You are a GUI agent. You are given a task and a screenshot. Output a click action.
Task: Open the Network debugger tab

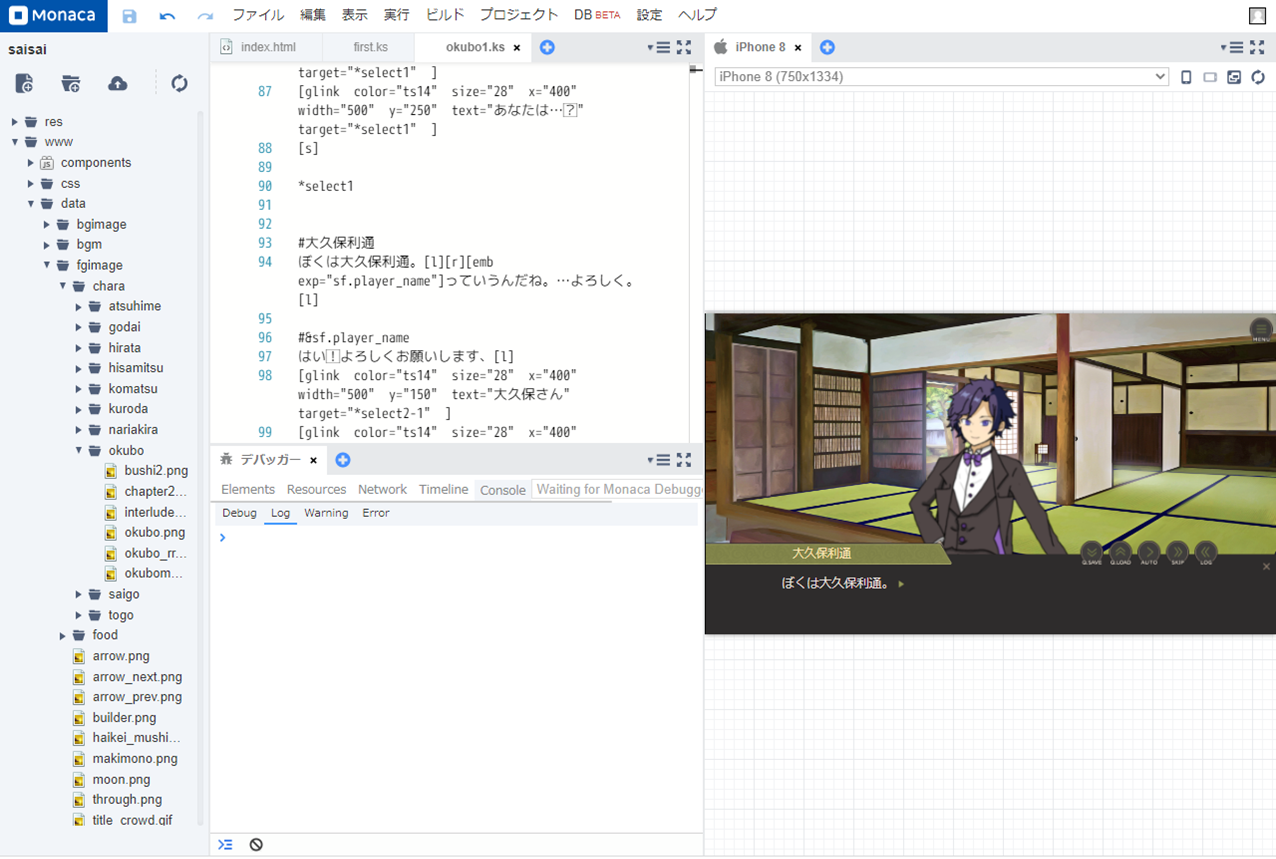[382, 489]
